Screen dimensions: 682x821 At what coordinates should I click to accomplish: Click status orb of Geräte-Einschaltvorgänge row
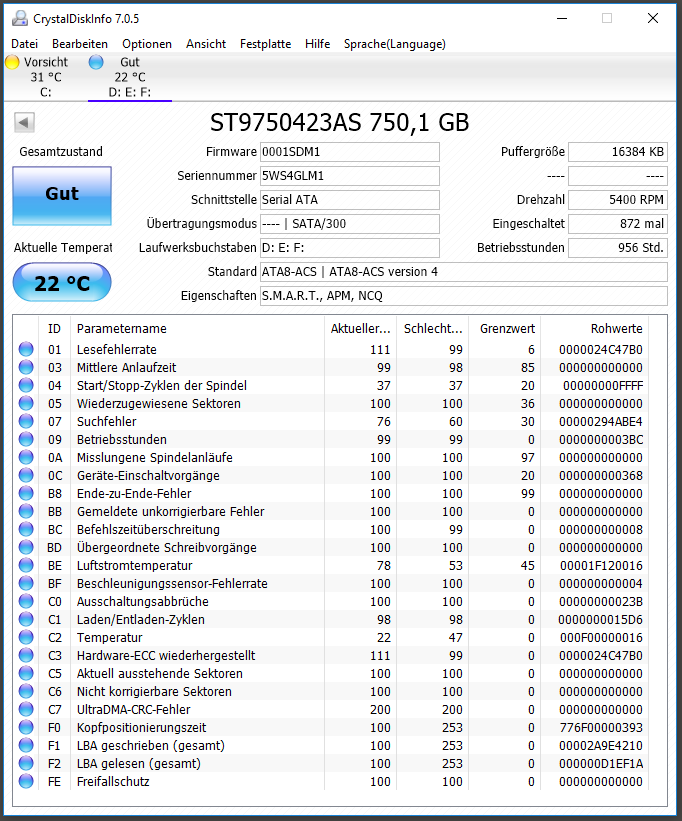pos(26,475)
